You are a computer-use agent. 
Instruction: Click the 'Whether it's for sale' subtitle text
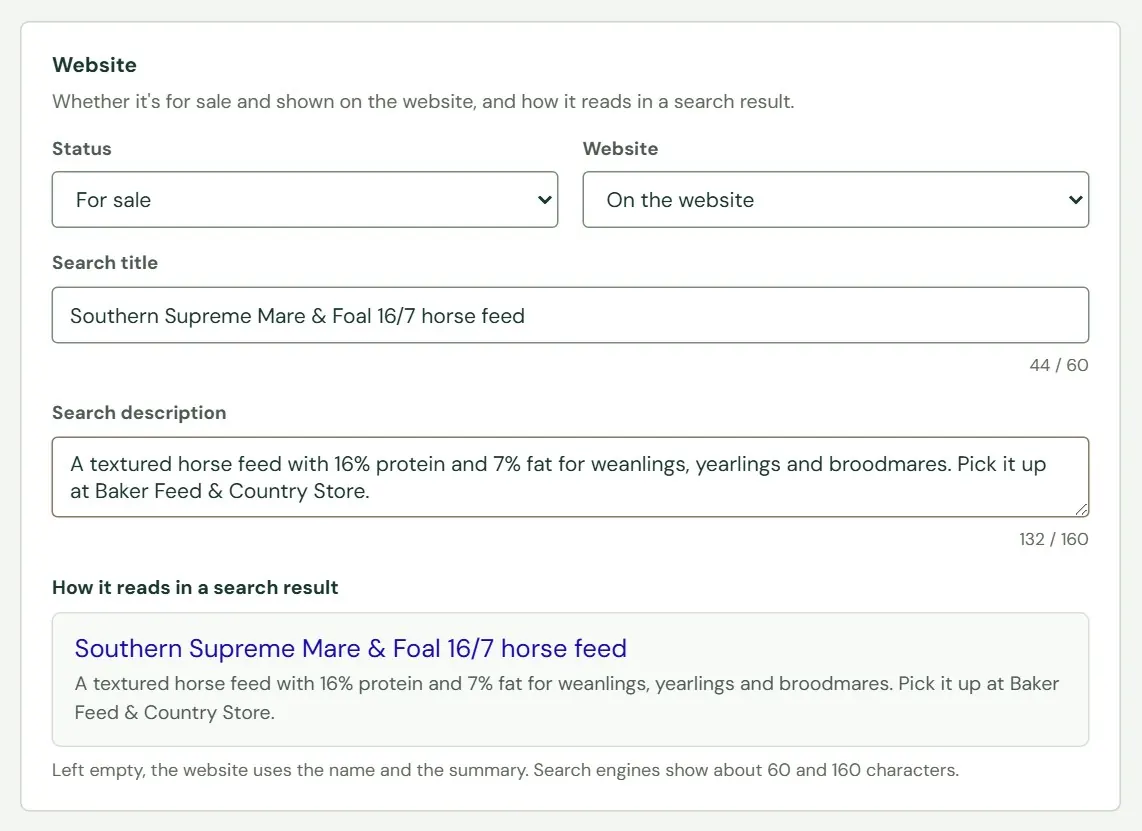[x=423, y=101]
